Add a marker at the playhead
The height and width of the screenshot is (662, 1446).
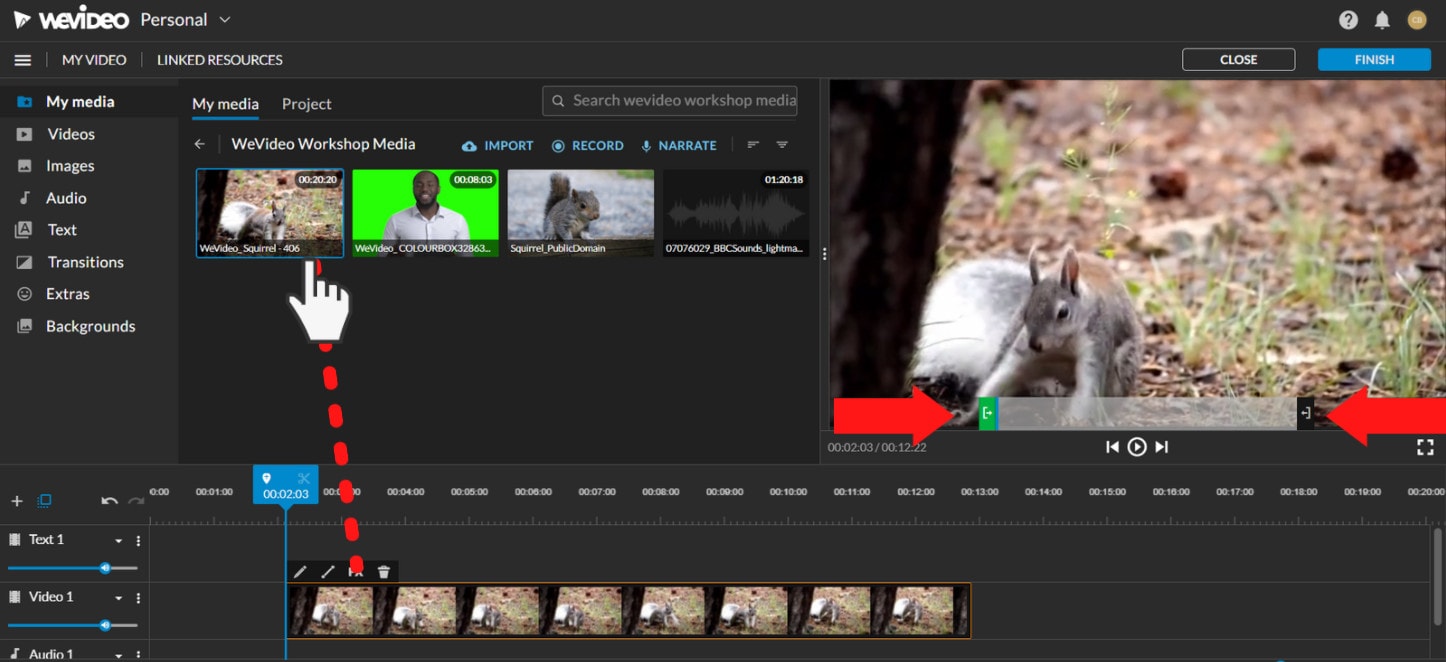[x=267, y=479]
